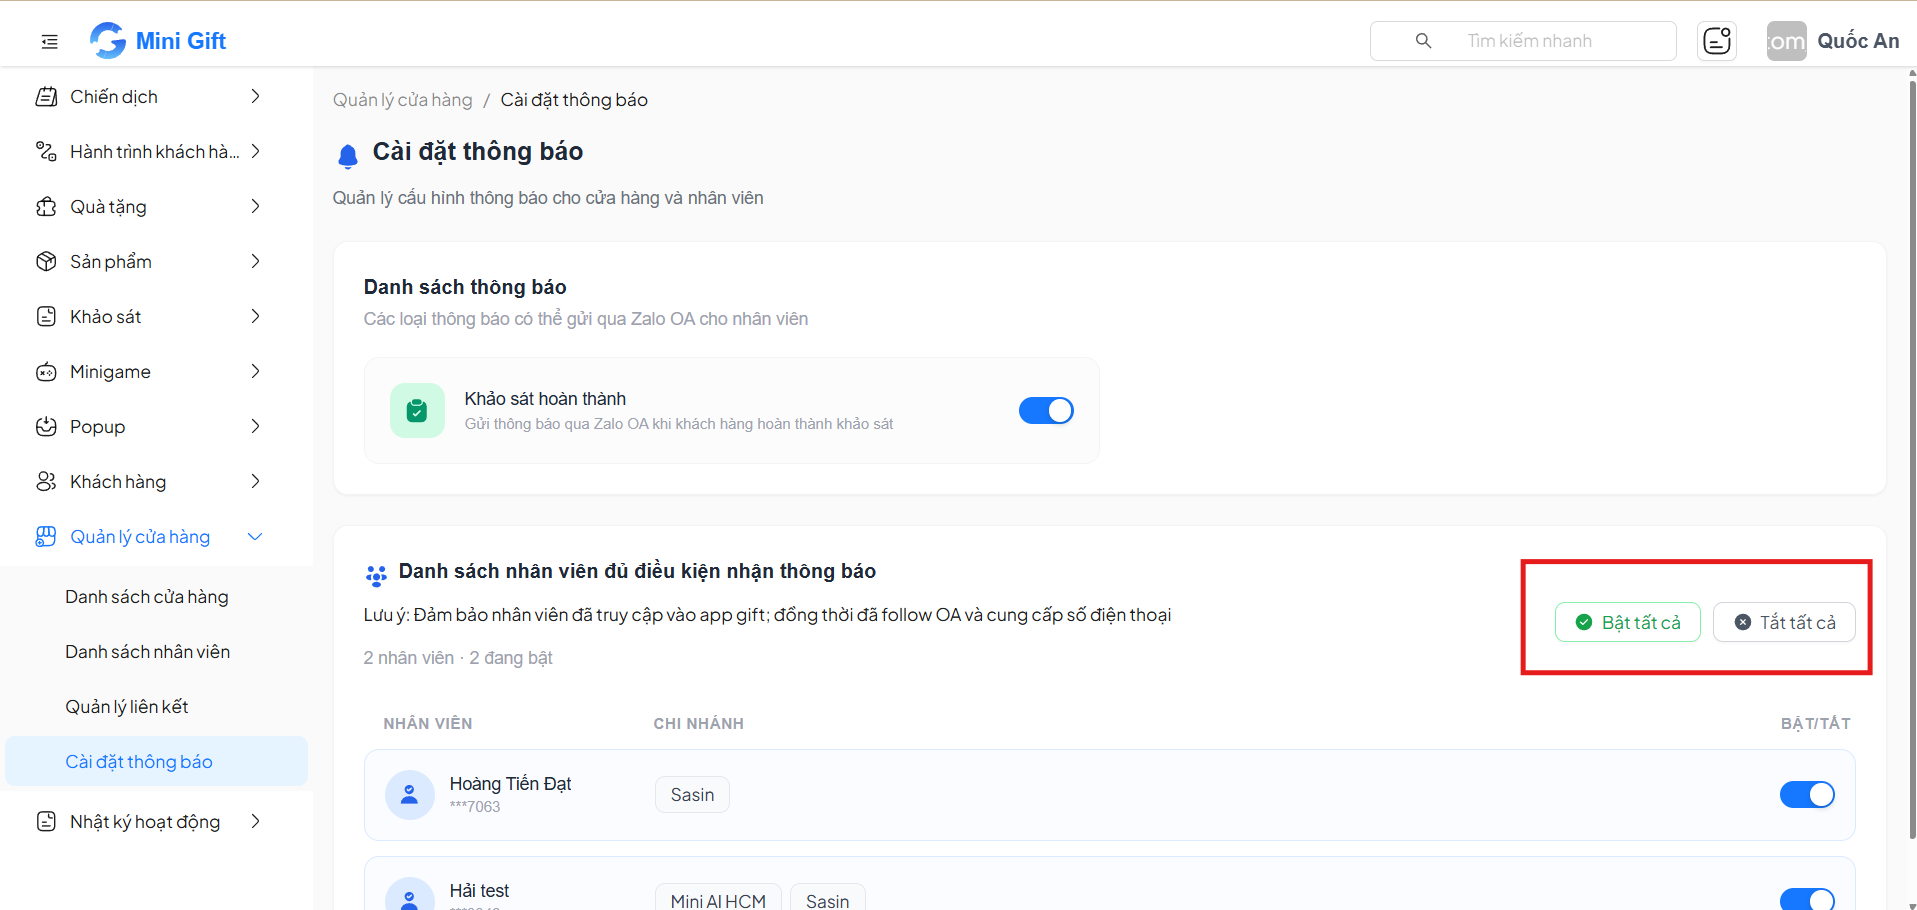Click the green survey-completed clipboard icon
Screen dimensions: 1917x910
417,410
